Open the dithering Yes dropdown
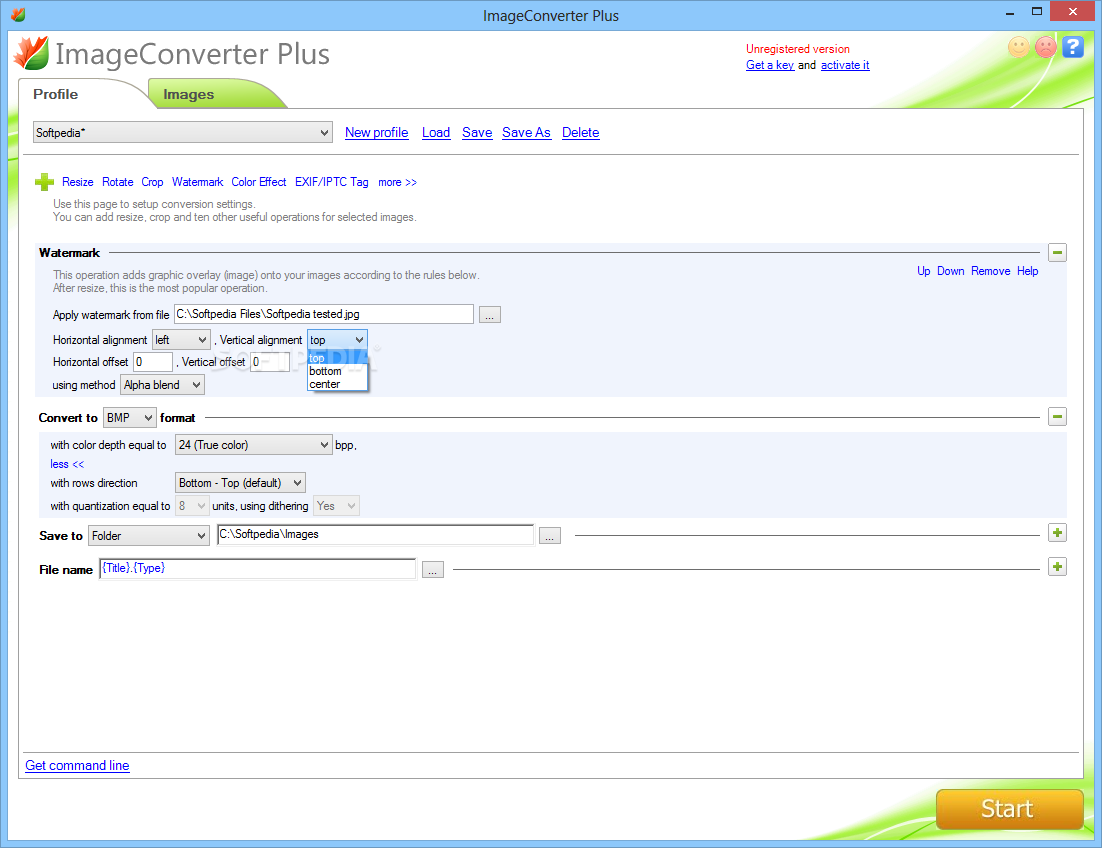This screenshot has width=1102, height=848. 336,506
